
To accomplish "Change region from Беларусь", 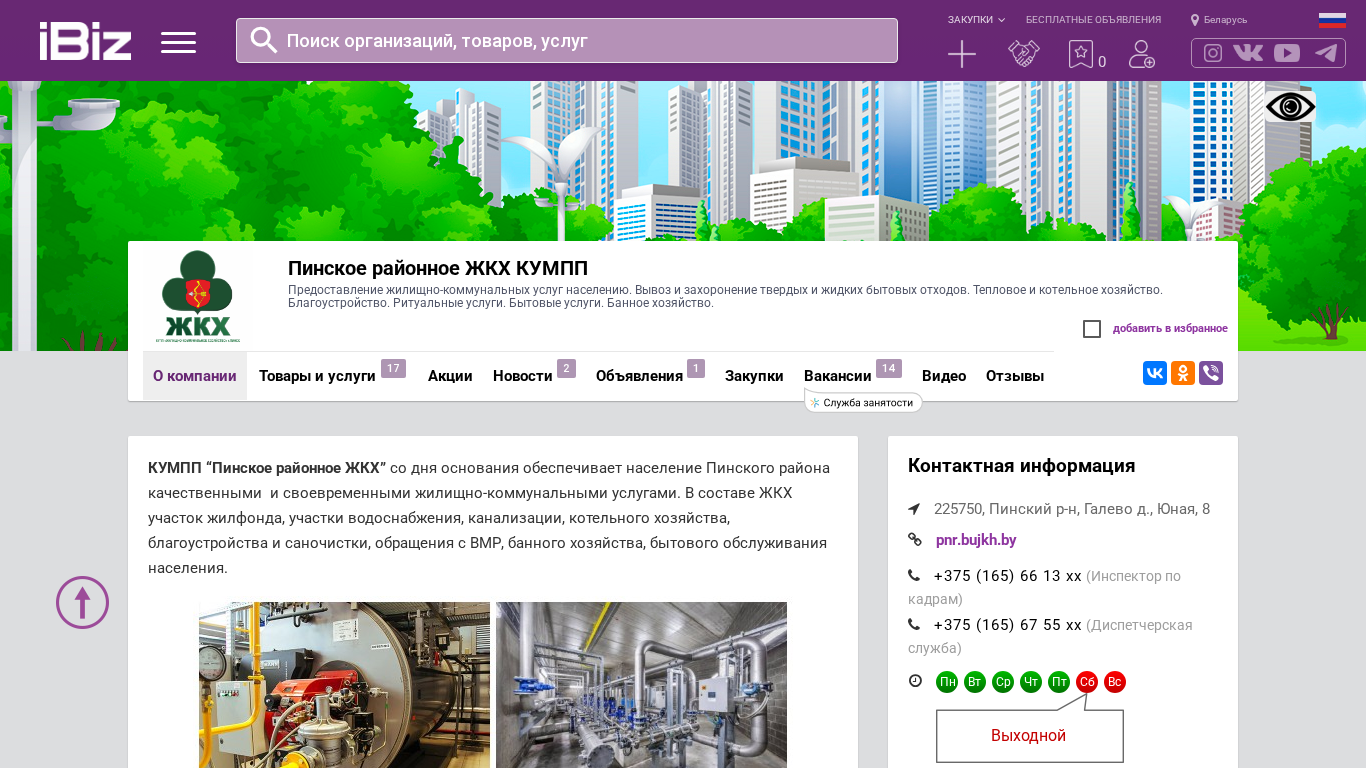I will click(1219, 20).
